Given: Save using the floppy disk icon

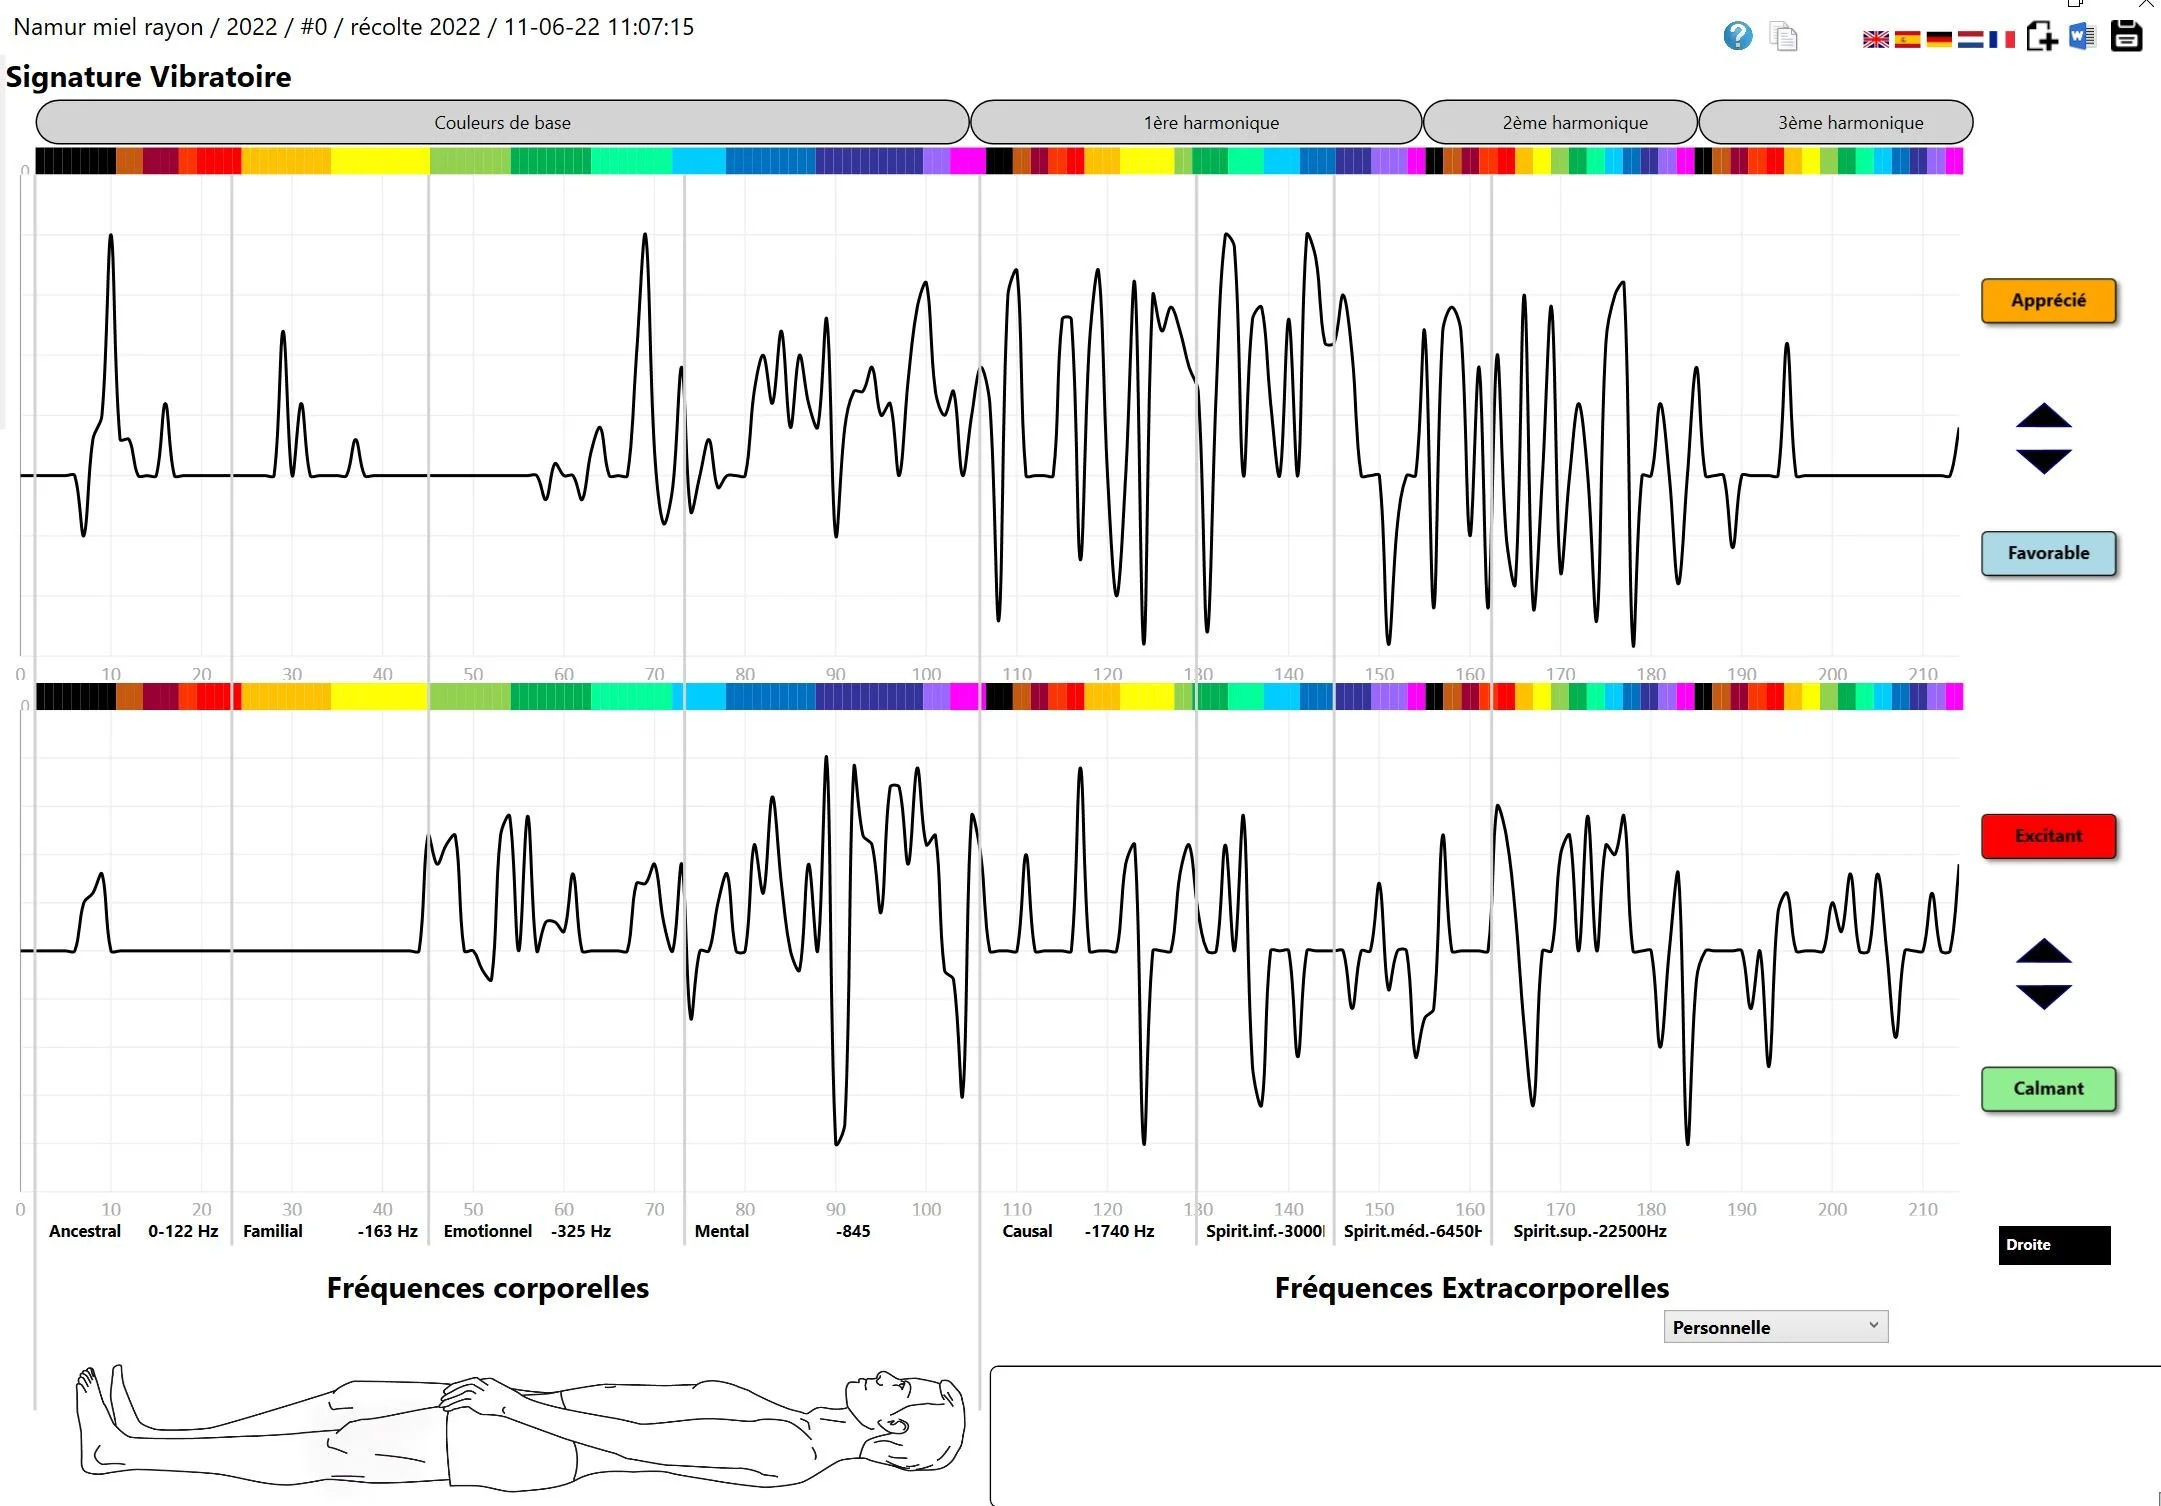Looking at the screenshot, I should 2126,37.
